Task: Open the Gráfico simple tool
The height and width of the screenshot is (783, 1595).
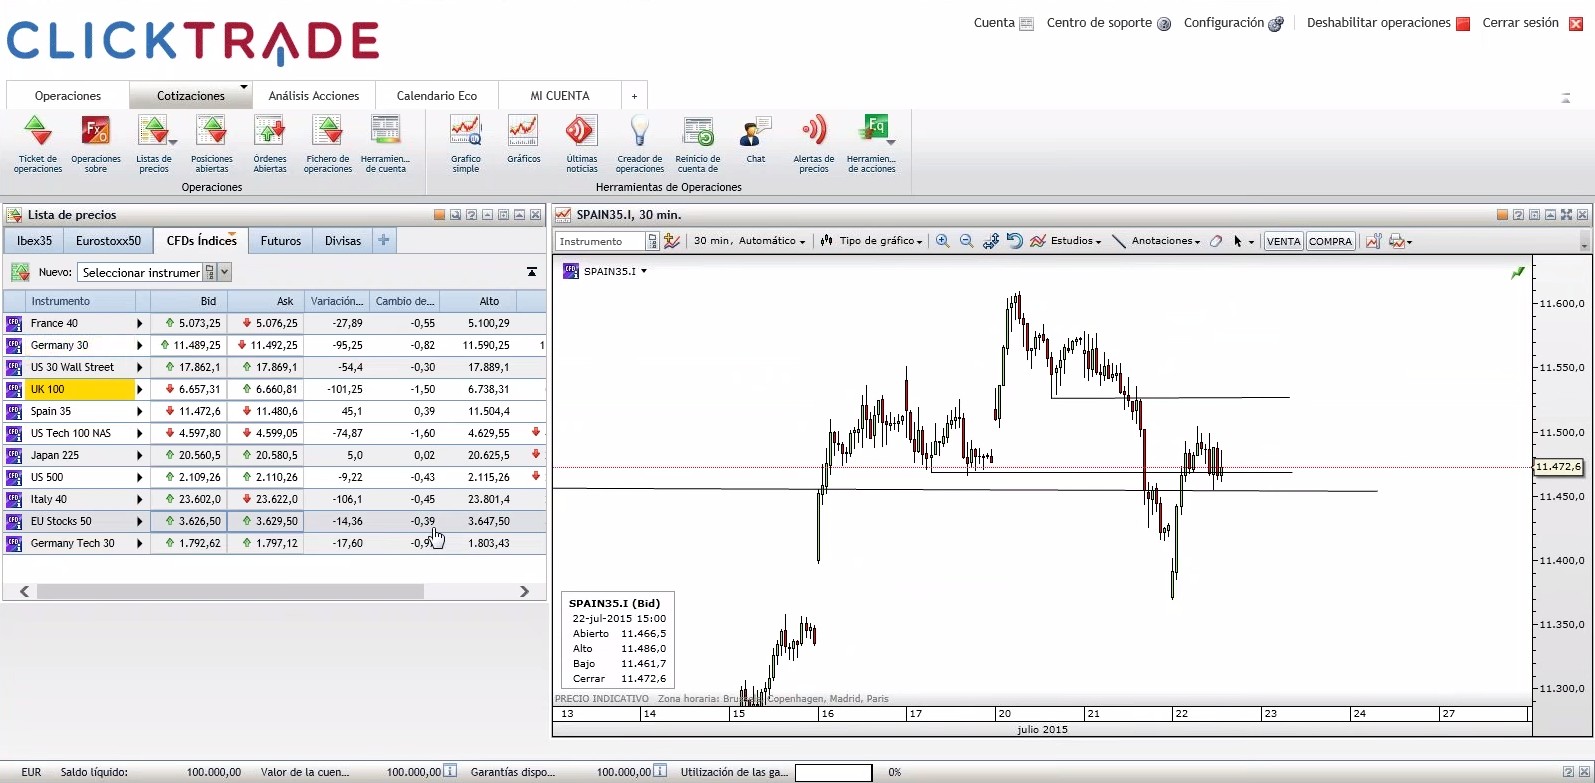Action: [x=466, y=144]
